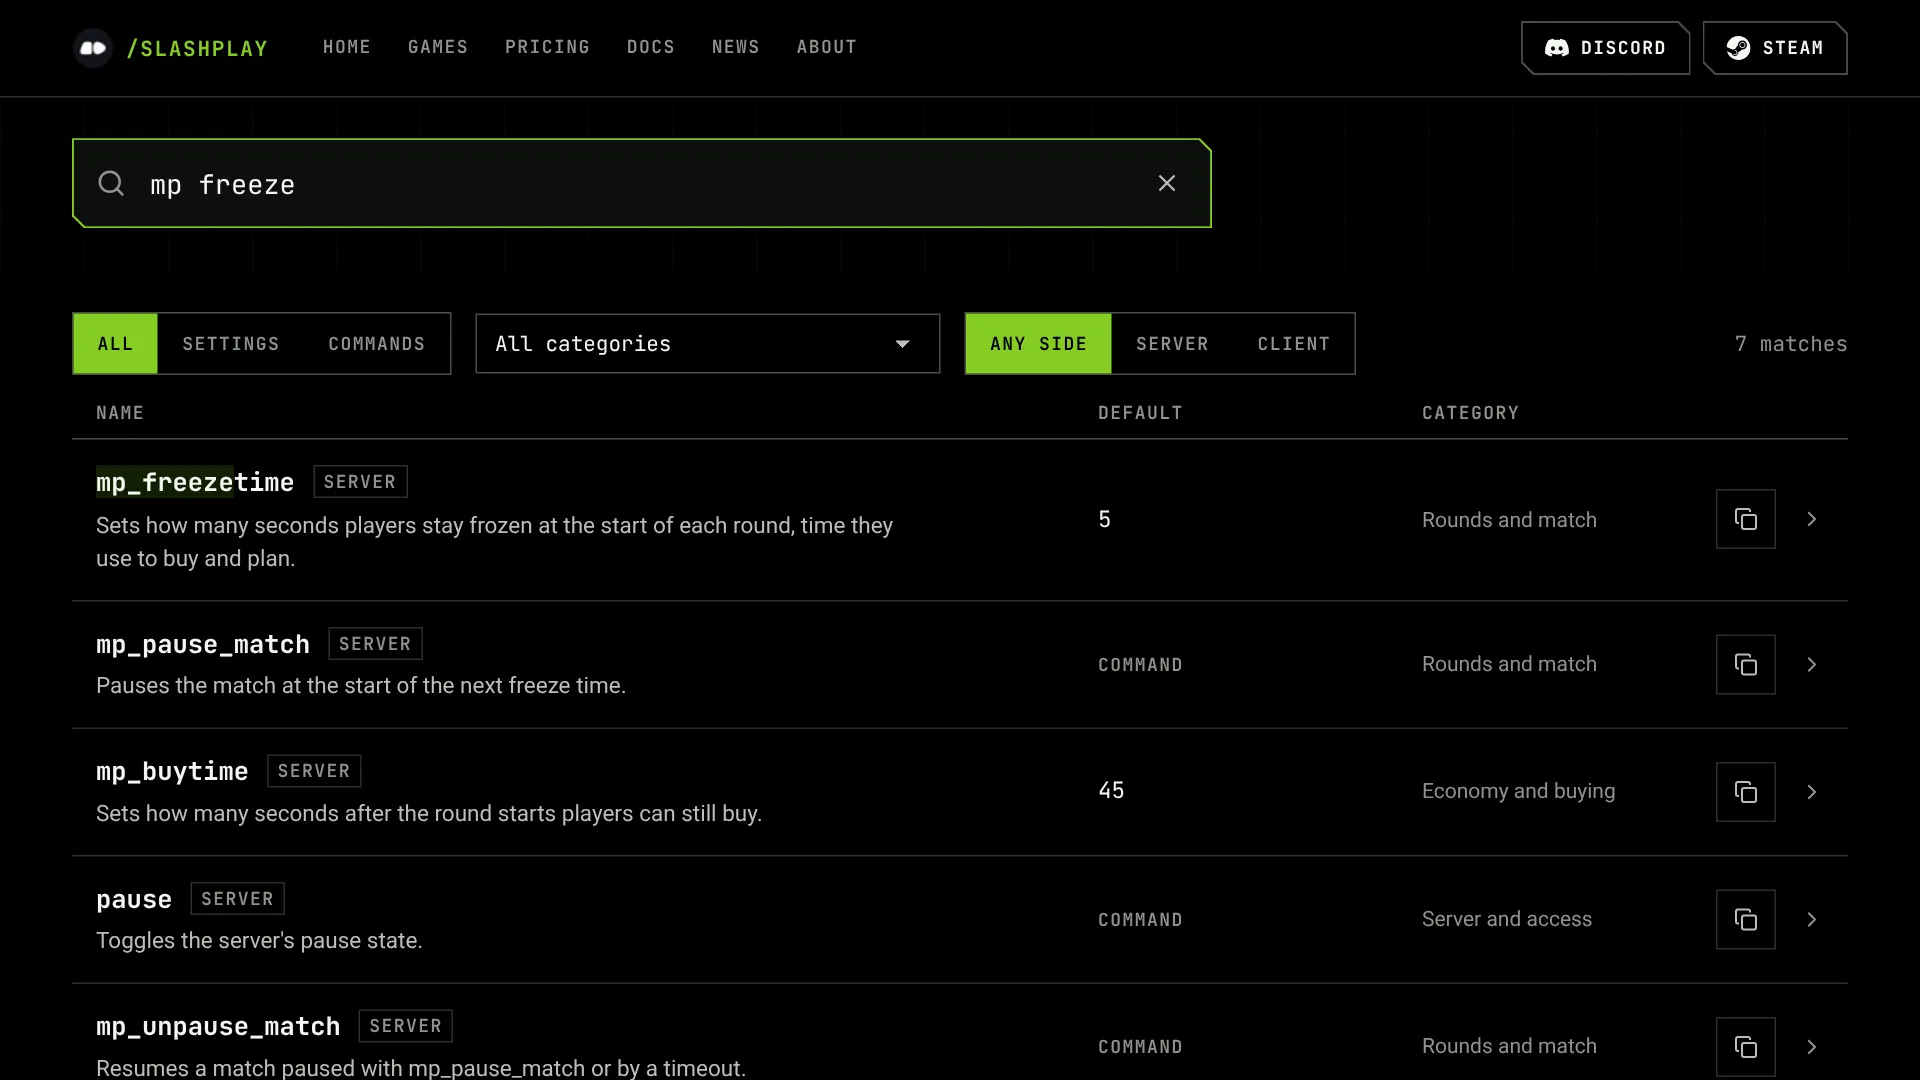Viewport: 1920px width, 1080px height.
Task: Open the All categories dropdown
Action: click(708, 344)
